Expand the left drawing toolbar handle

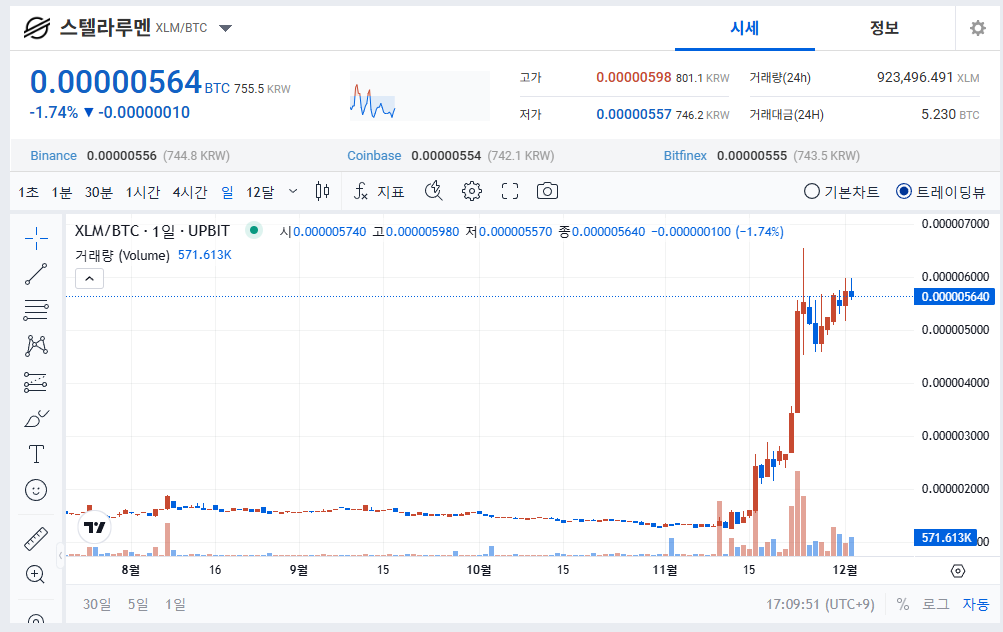(x=61, y=555)
